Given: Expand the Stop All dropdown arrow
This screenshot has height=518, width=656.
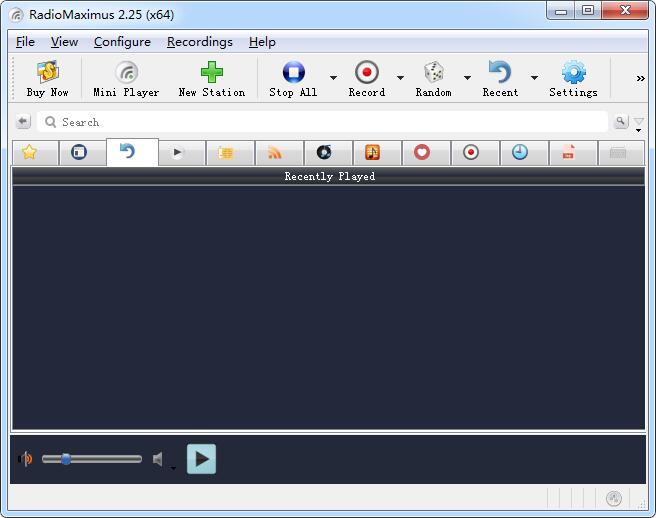Looking at the screenshot, I should pos(333,78).
